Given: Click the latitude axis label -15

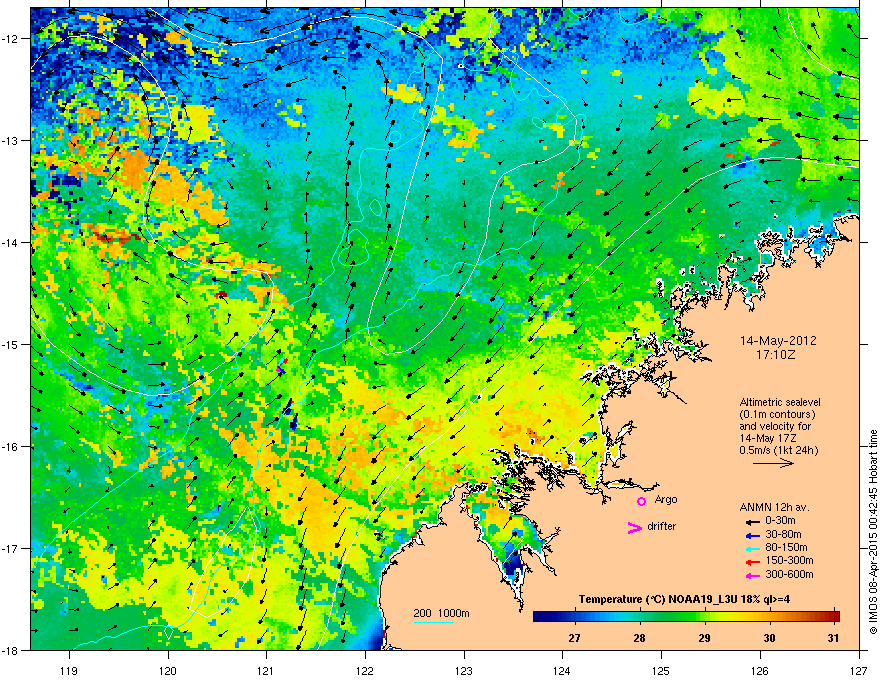Looking at the screenshot, I should pos(11,345).
